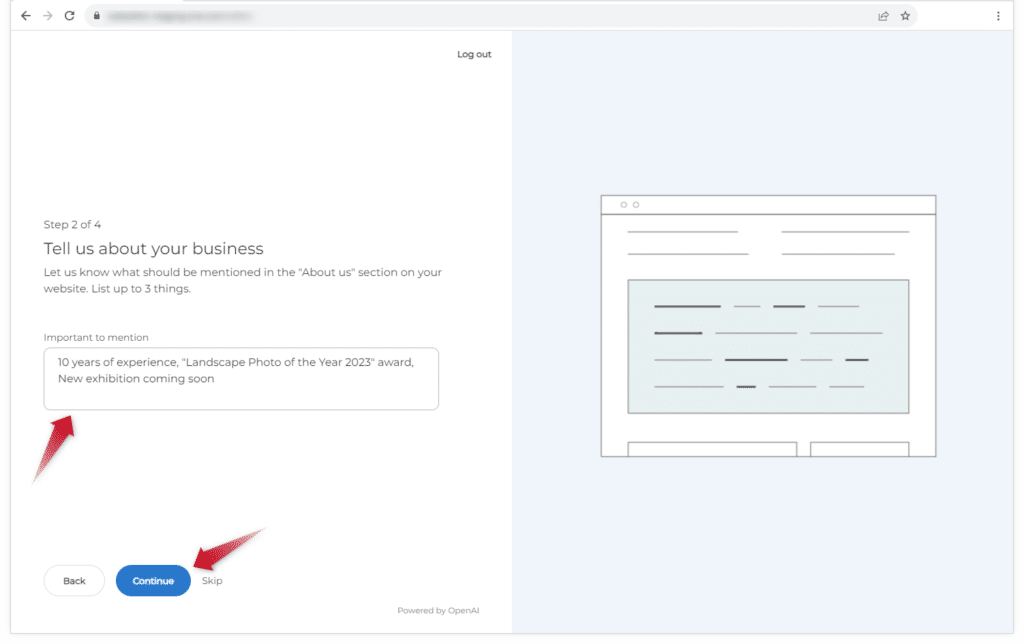
Task: Reload the current page
Action: click(x=69, y=16)
